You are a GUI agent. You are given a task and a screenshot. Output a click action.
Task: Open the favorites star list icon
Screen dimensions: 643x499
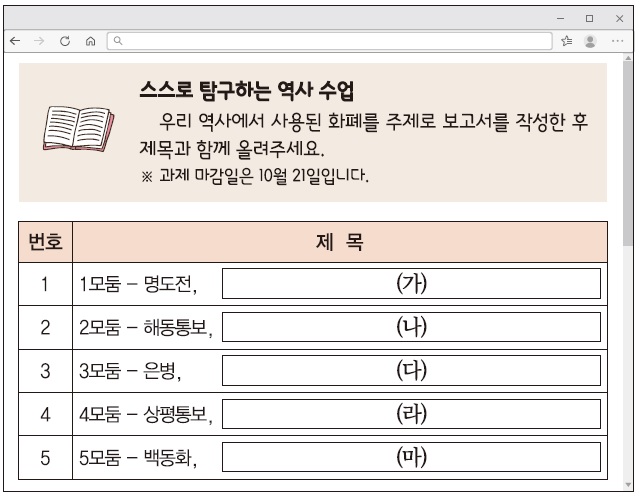tap(567, 41)
